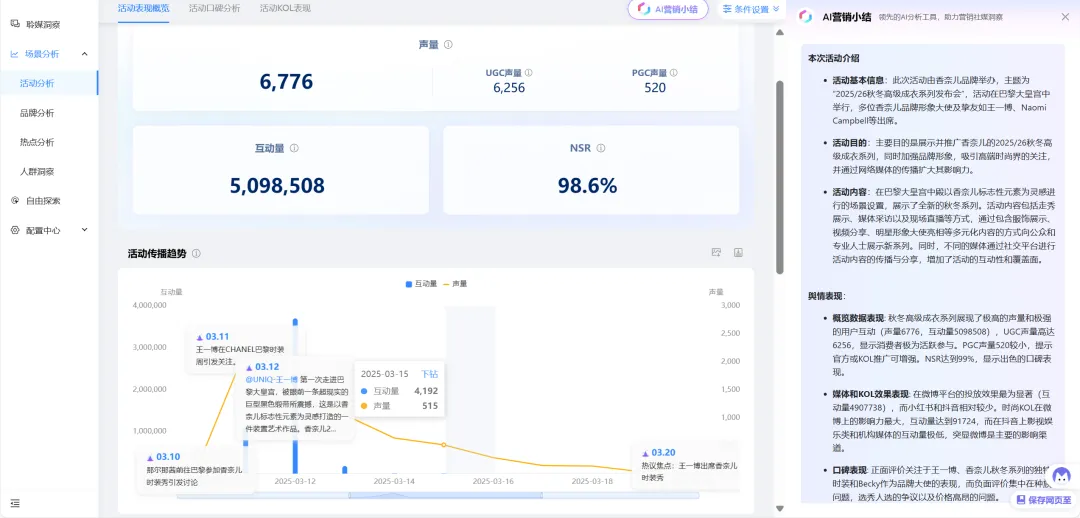
Task: Click the line data point near 2025-03-15
Action: [x=444, y=445]
